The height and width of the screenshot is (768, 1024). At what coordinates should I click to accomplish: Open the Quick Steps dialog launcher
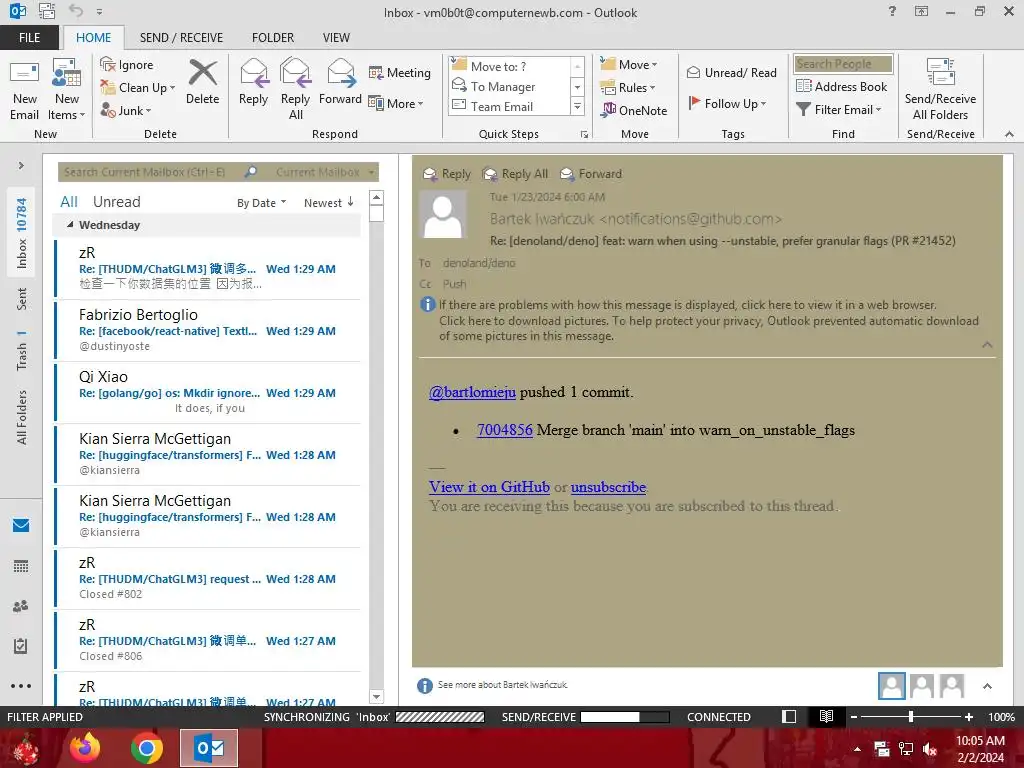(584, 135)
